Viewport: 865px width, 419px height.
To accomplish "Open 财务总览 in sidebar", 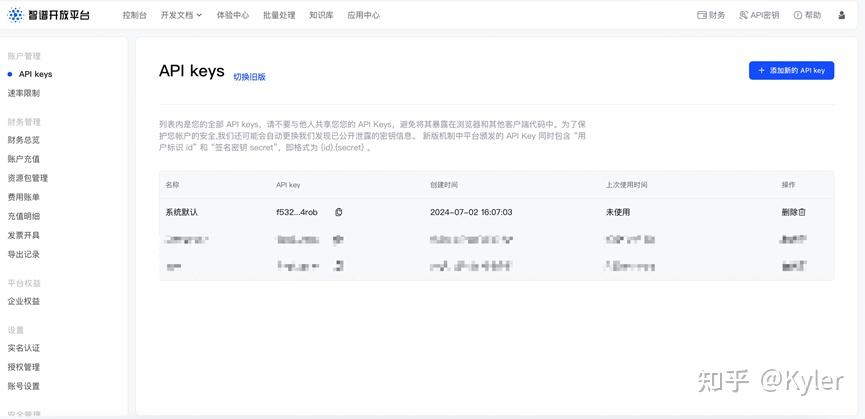I will pyautogui.click(x=24, y=140).
